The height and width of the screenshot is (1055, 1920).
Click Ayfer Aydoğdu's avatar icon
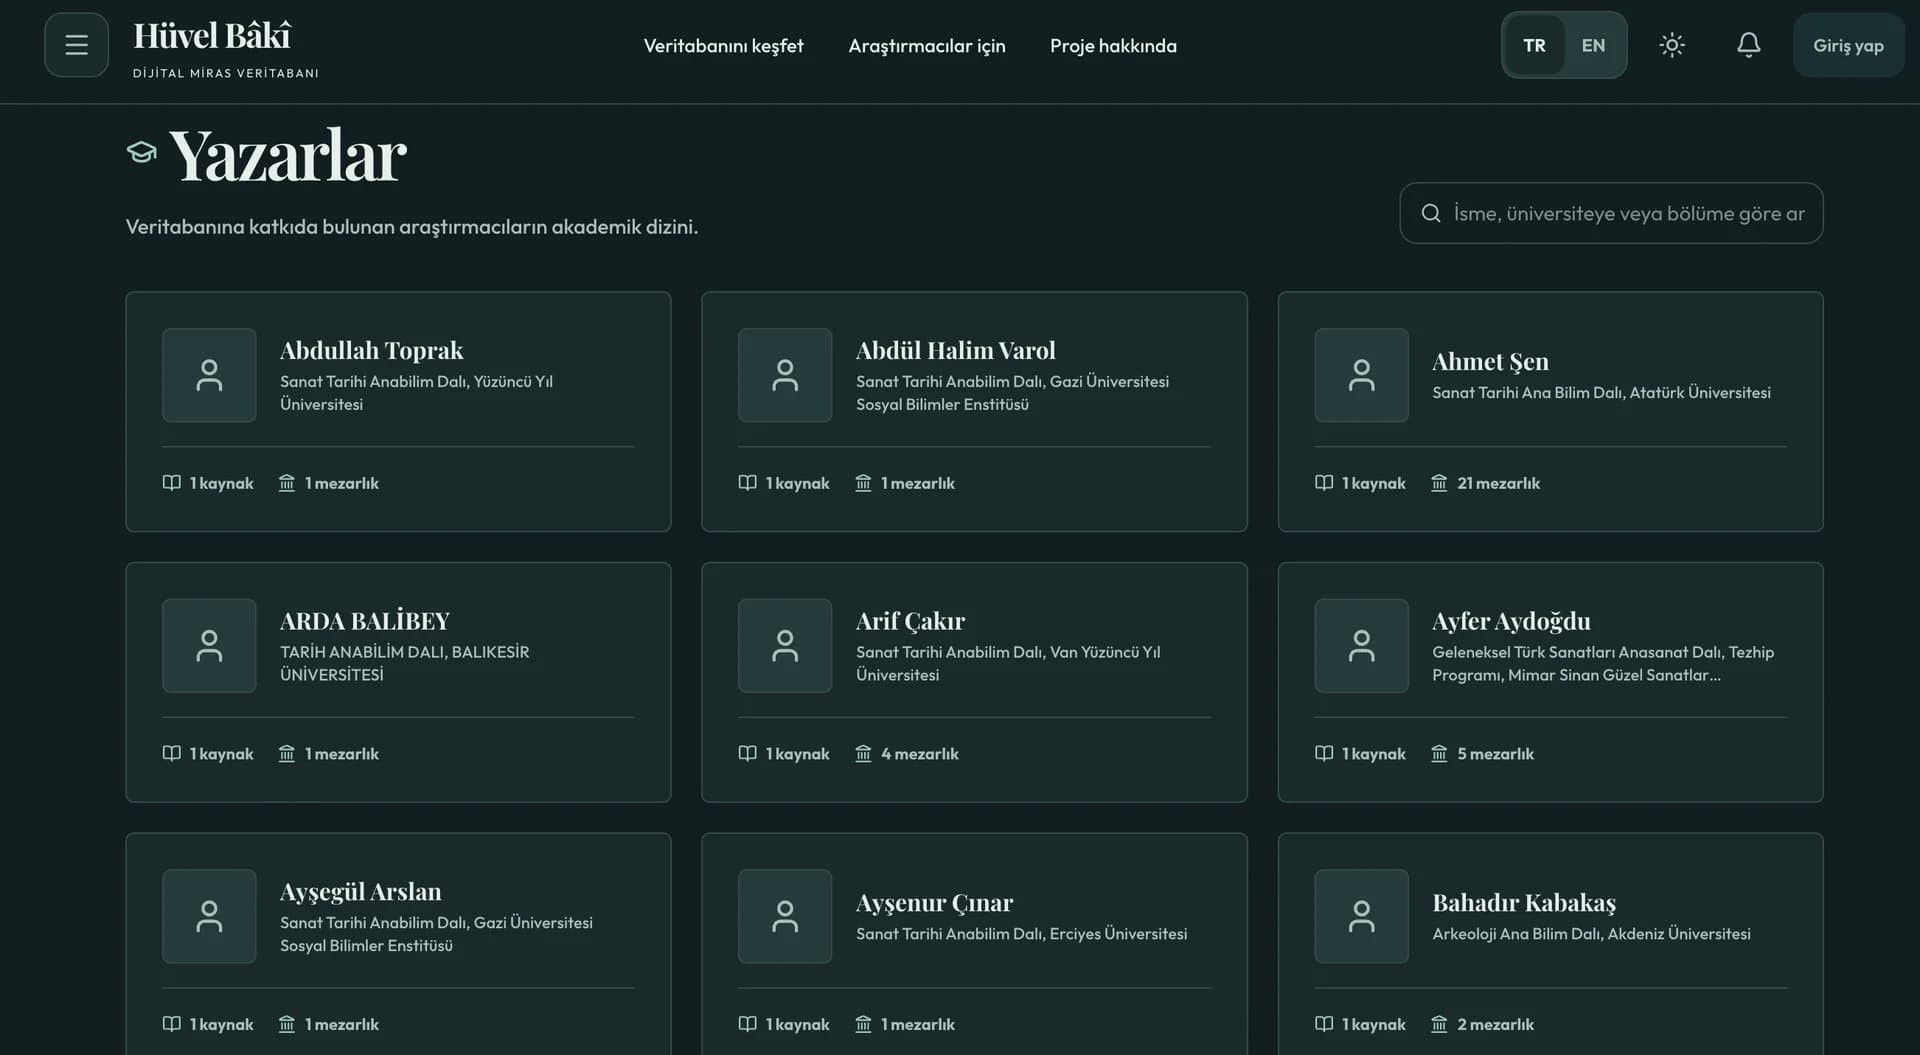1361,646
